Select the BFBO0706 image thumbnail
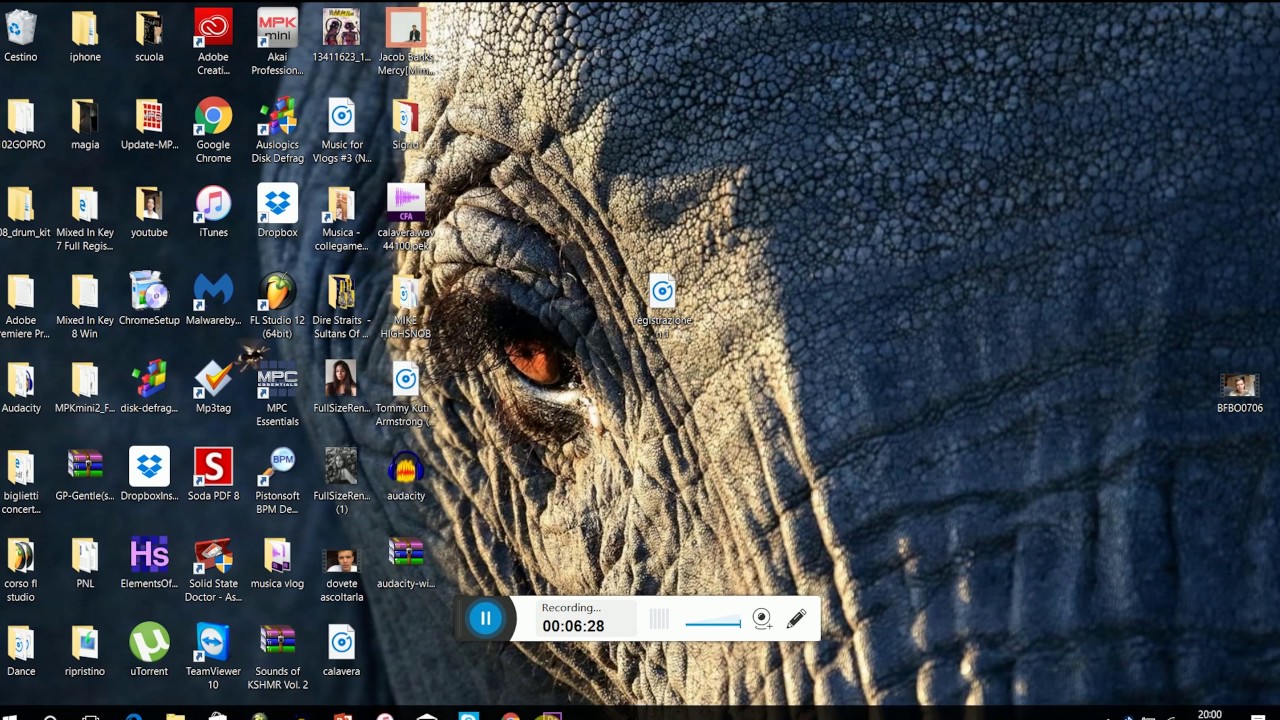Image resolution: width=1280 pixels, height=720 pixels. [1239, 387]
